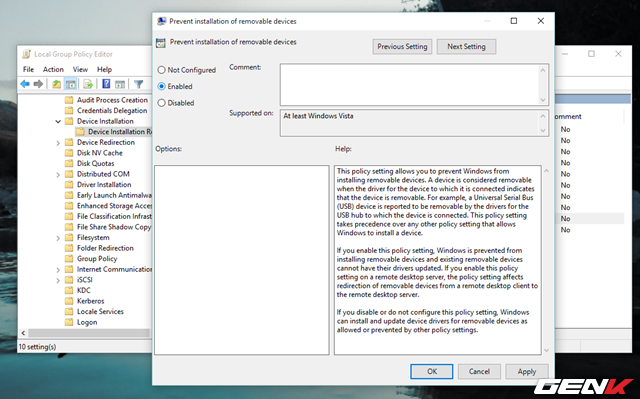The width and height of the screenshot is (640, 399).
Task: Select the Enabled radio button
Action: [162, 86]
